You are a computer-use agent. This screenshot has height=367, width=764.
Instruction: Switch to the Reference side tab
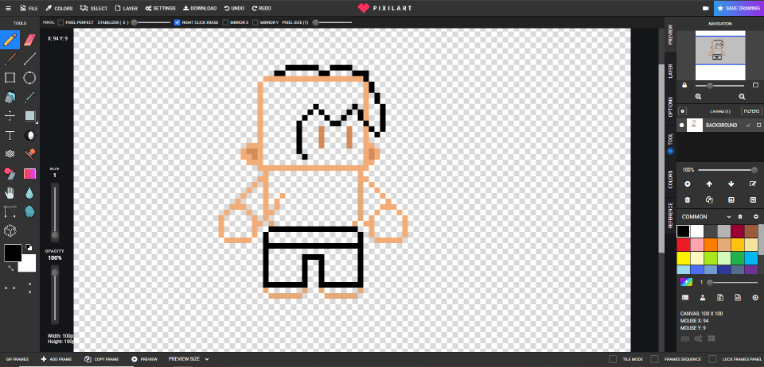tap(670, 216)
